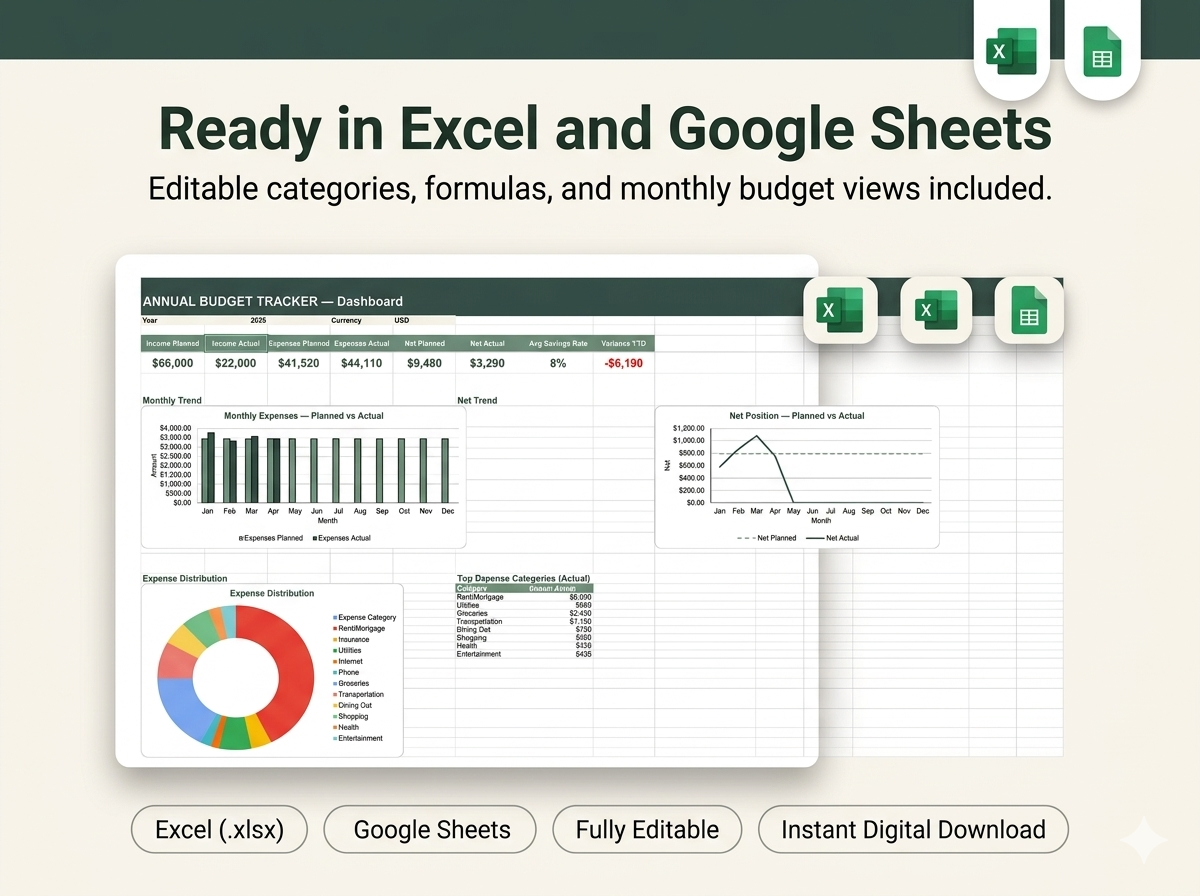Click the USD currency cell

[x=402, y=321]
